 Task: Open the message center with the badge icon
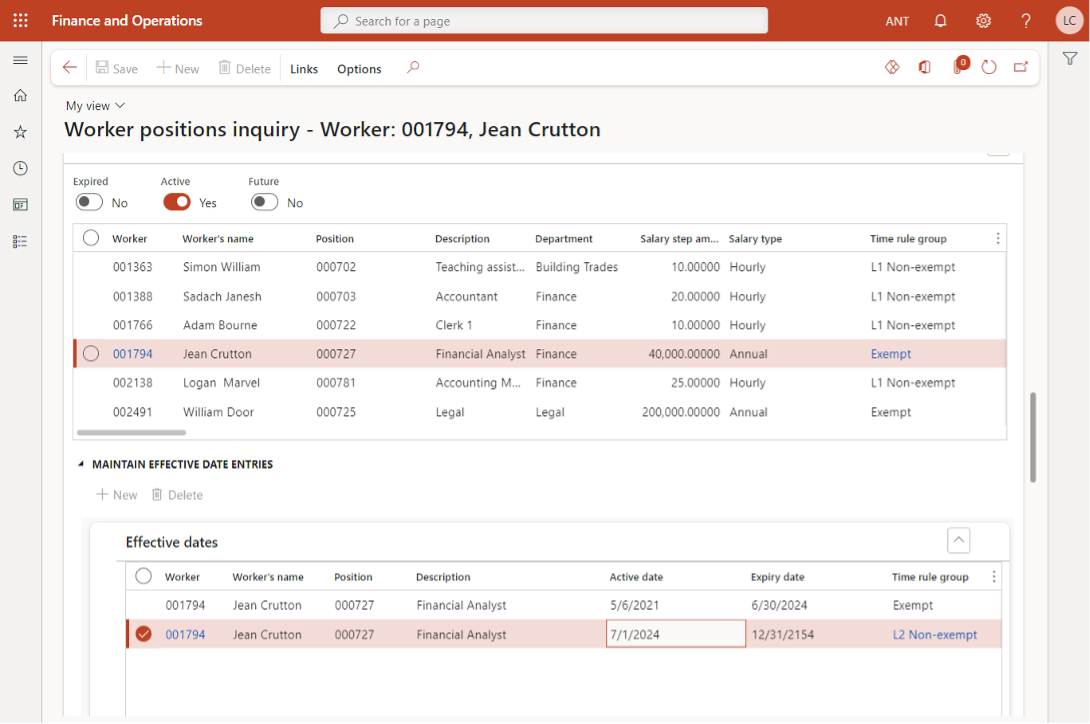click(958, 67)
